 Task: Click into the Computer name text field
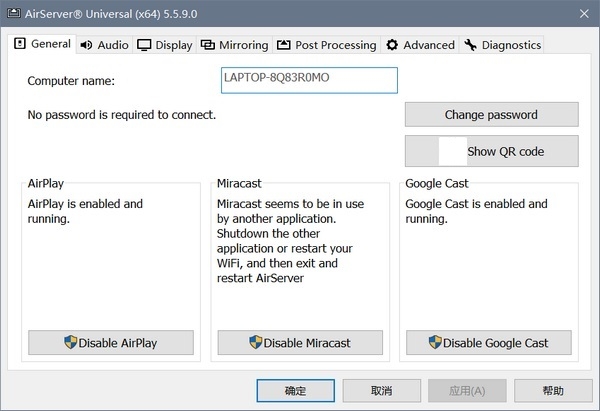(x=309, y=80)
